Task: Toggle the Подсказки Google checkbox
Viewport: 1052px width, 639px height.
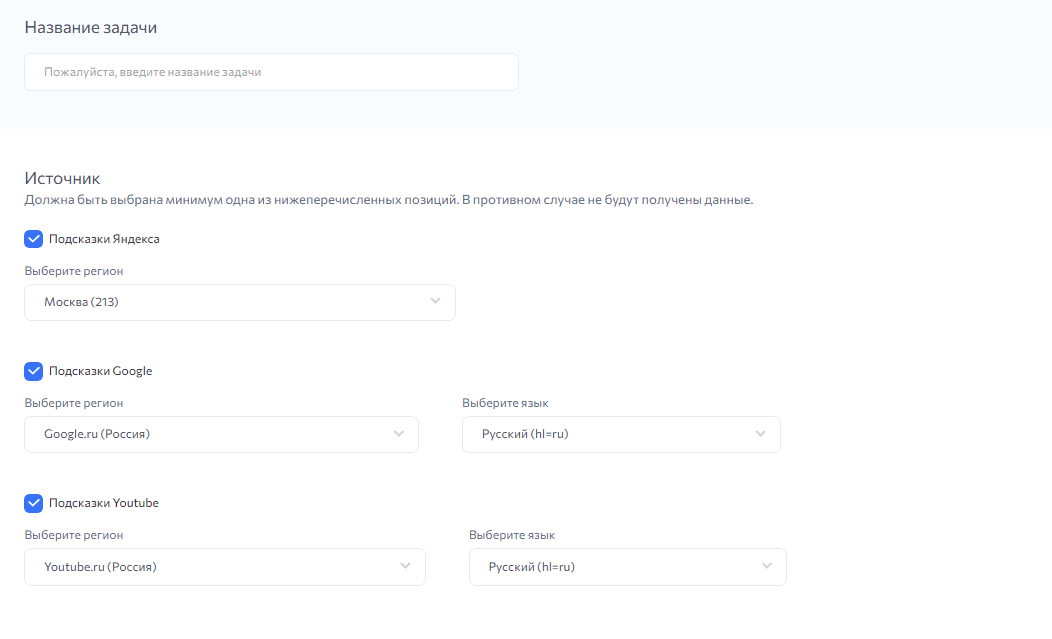Action: (34, 371)
